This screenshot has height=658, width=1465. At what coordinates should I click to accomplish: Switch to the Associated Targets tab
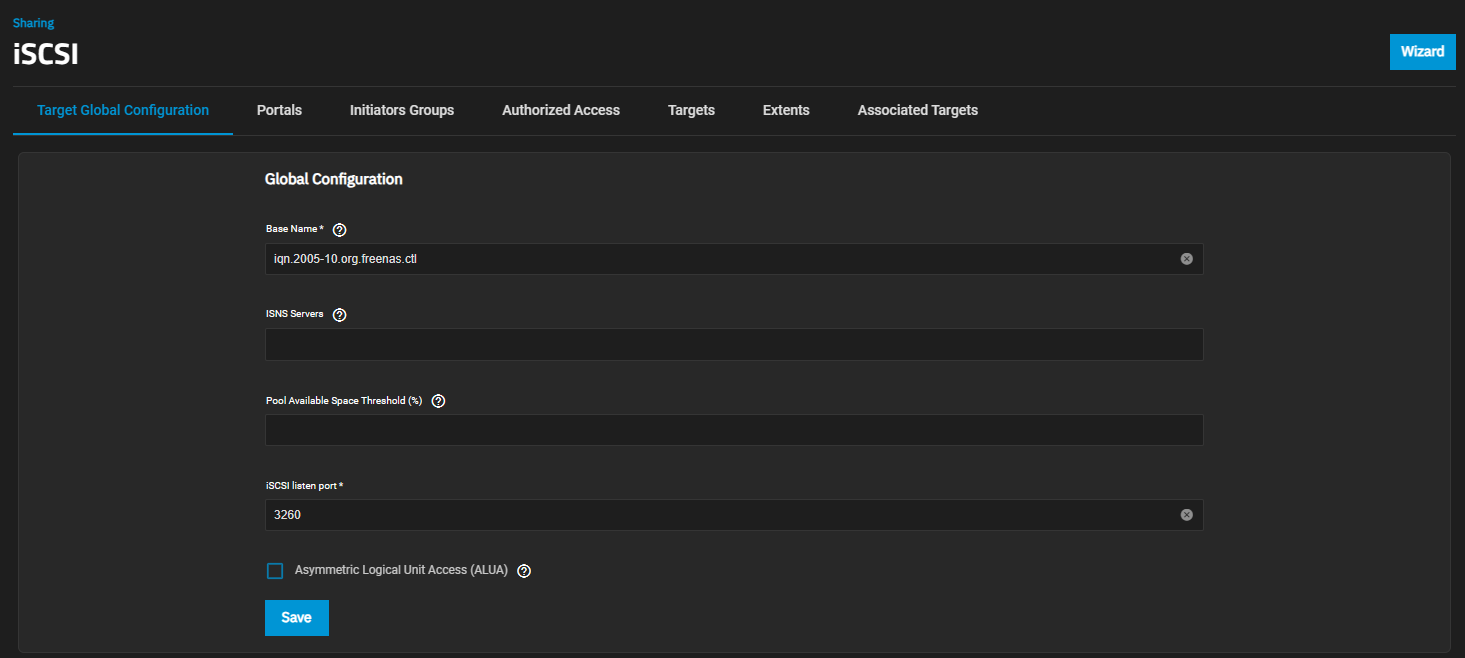(x=917, y=110)
